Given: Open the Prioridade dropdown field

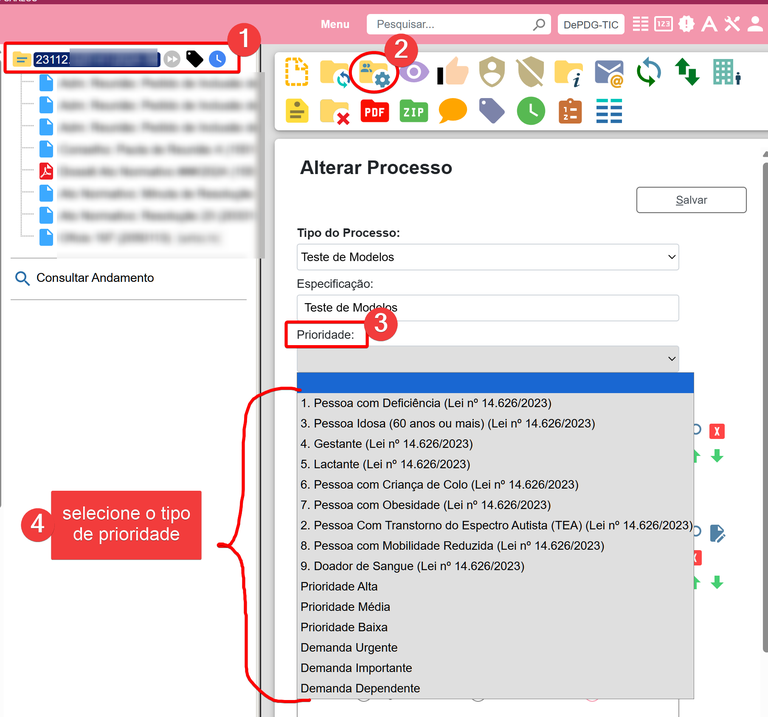Looking at the screenshot, I should point(488,358).
